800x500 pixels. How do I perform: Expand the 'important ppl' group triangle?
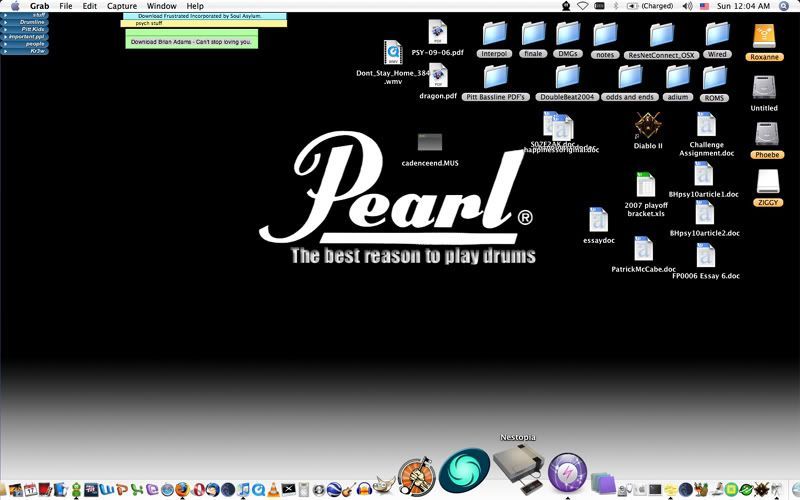coord(5,37)
